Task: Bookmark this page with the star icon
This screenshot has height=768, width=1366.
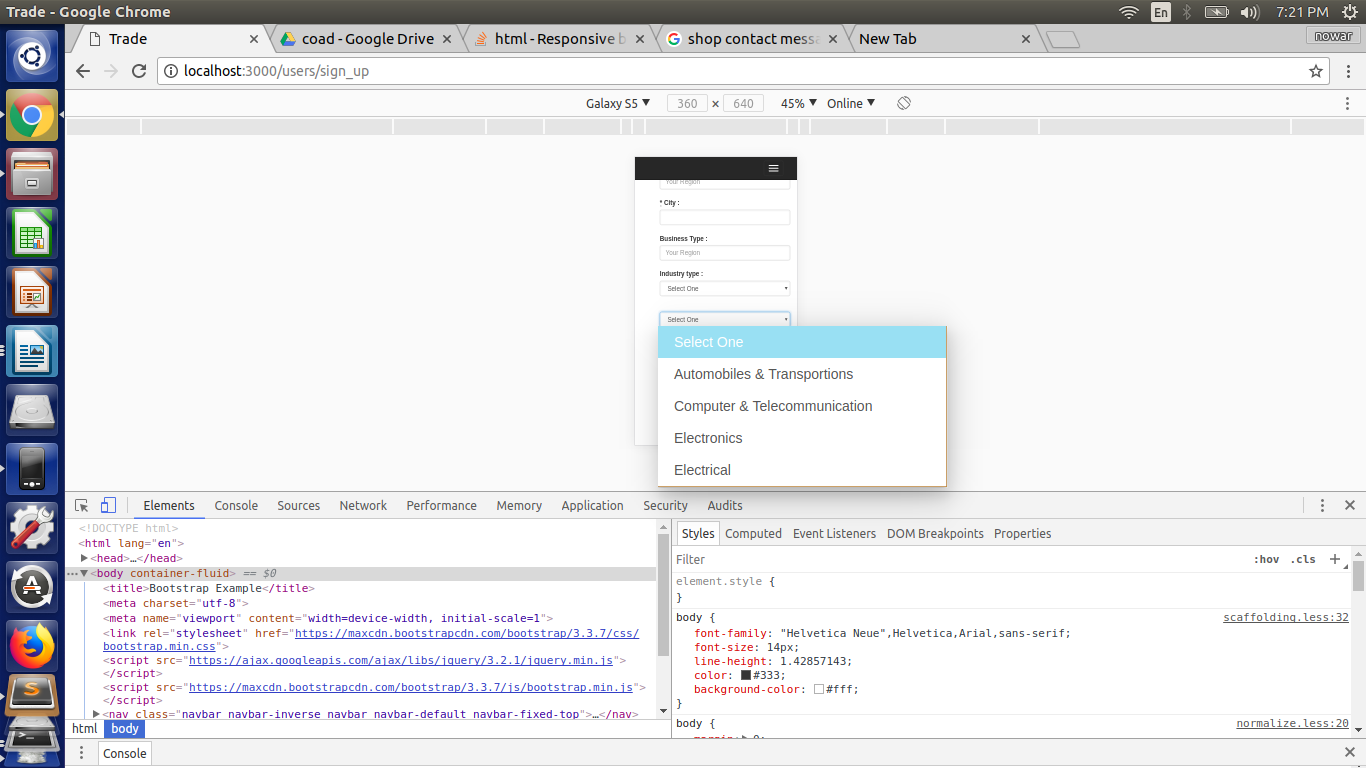Action: 1316,71
